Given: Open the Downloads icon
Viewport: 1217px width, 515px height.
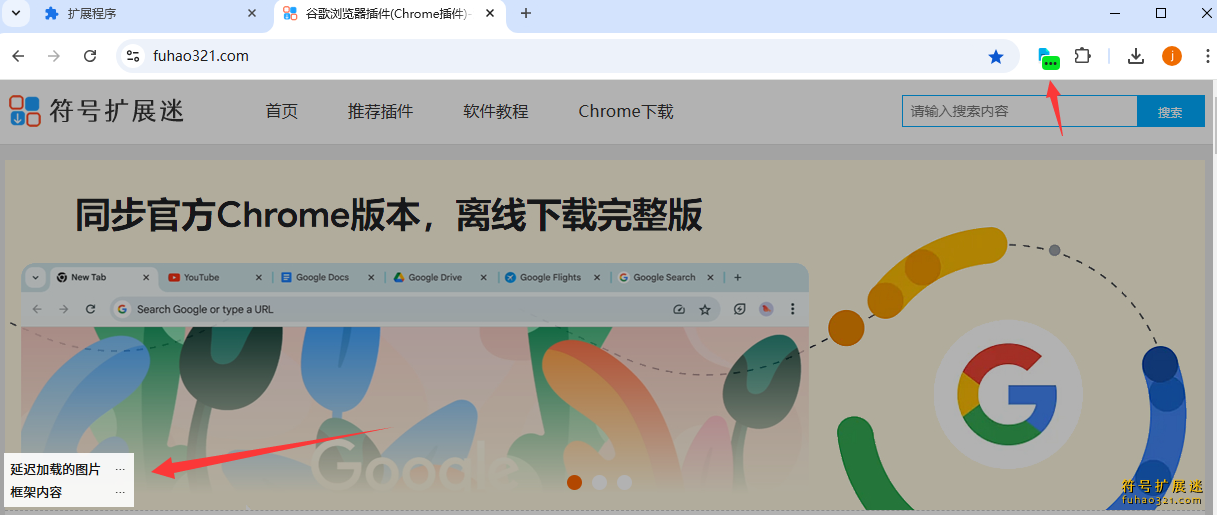Looking at the screenshot, I should [1135, 56].
